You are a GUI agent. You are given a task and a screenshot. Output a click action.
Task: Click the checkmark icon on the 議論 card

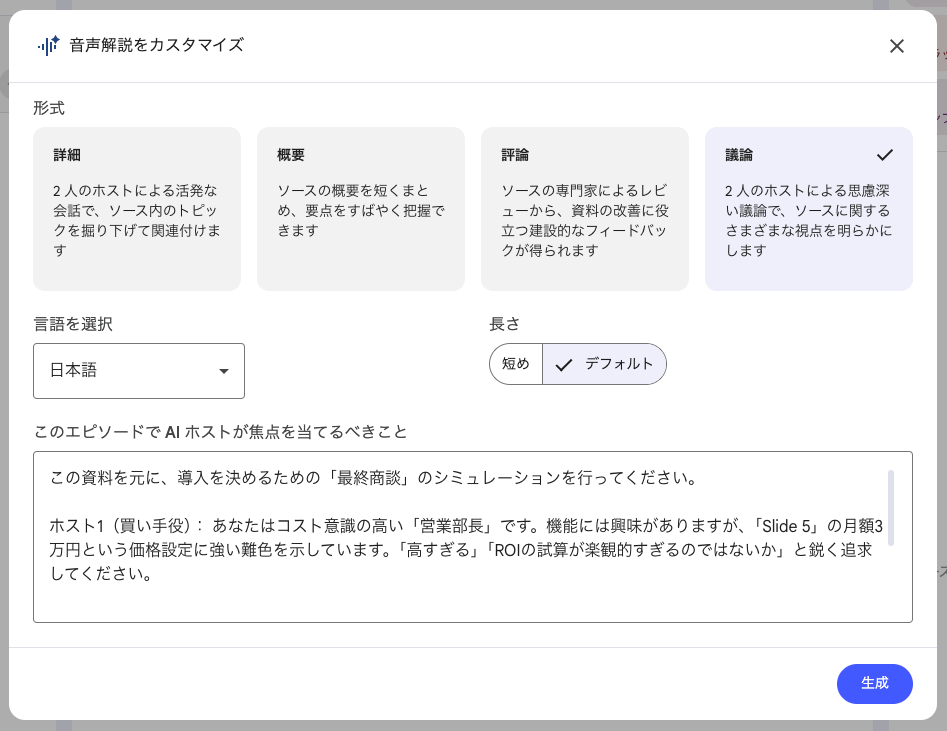point(884,155)
